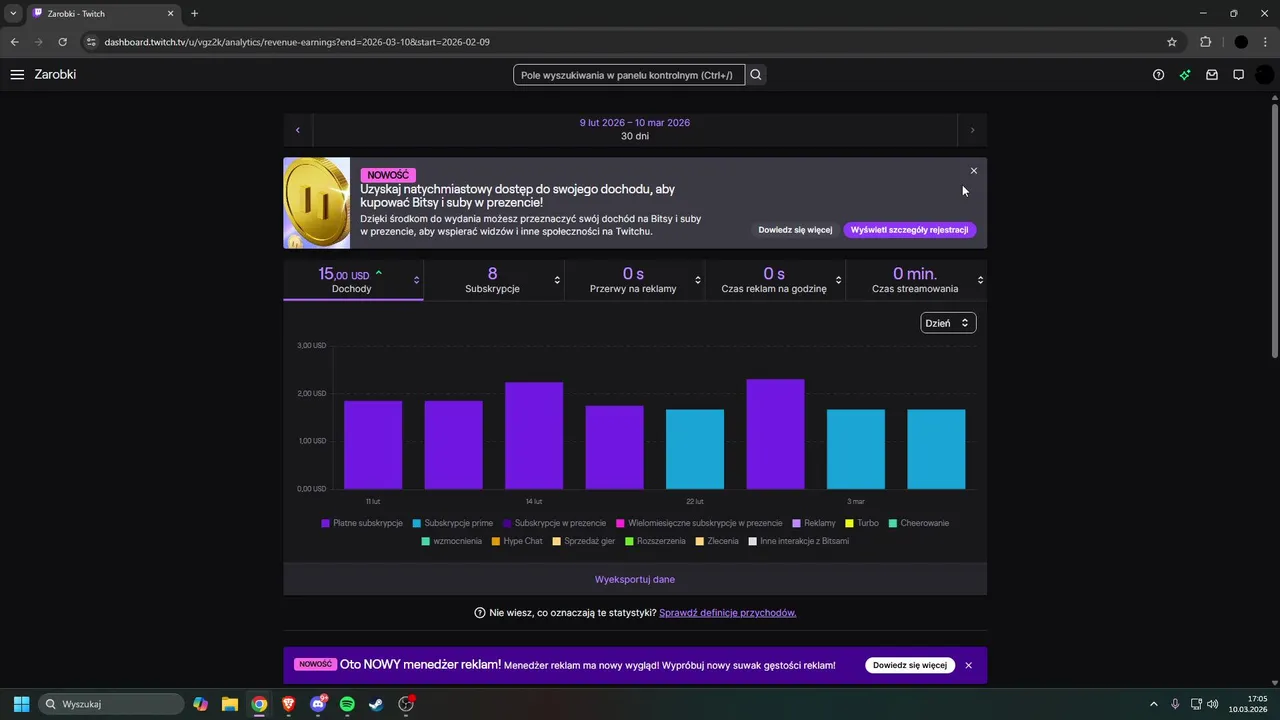The height and width of the screenshot is (720, 1280).
Task: Click Wyświetl szczegóły rejestracji button
Action: pyautogui.click(x=909, y=230)
